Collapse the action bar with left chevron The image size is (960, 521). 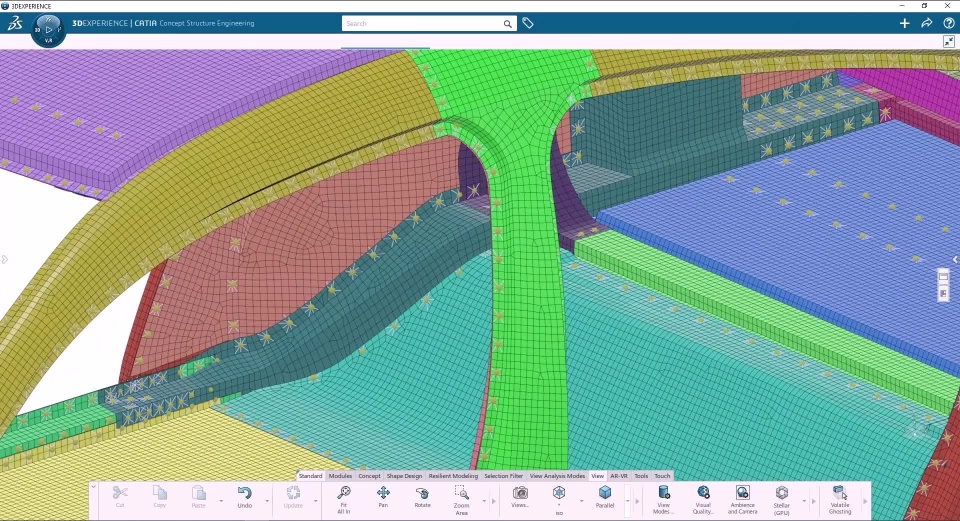tap(93, 487)
